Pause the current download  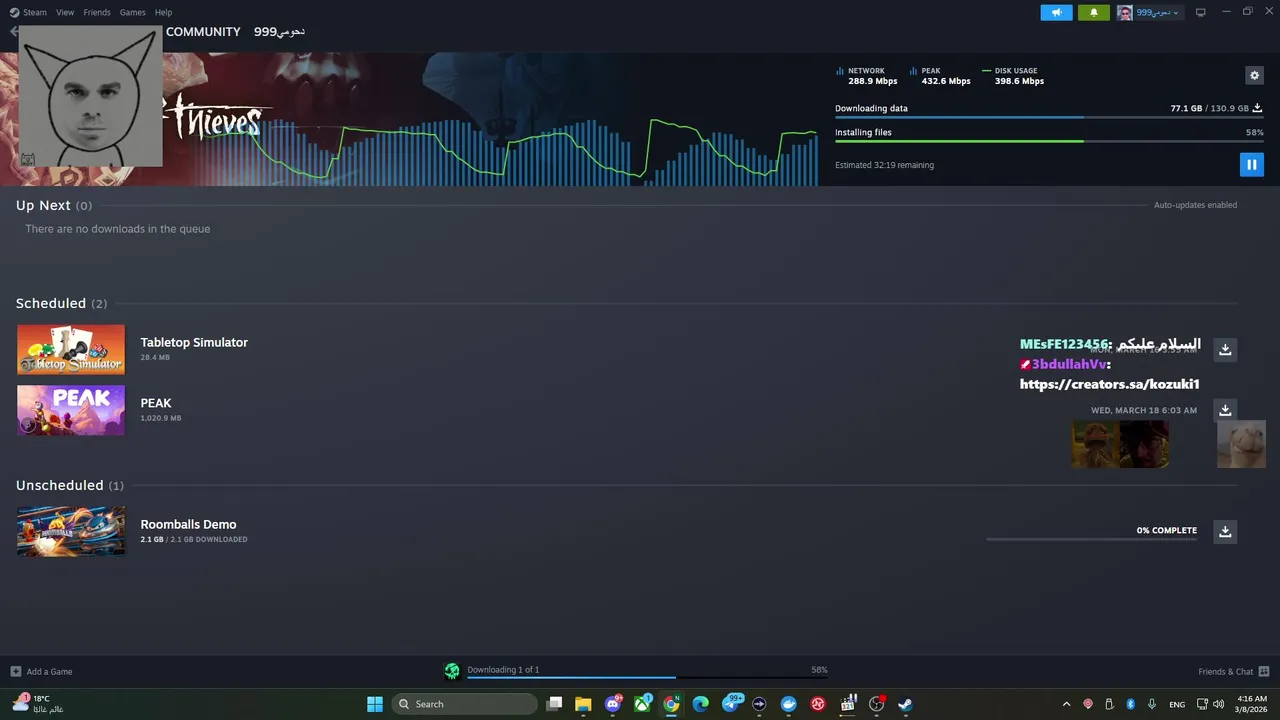click(1251, 164)
